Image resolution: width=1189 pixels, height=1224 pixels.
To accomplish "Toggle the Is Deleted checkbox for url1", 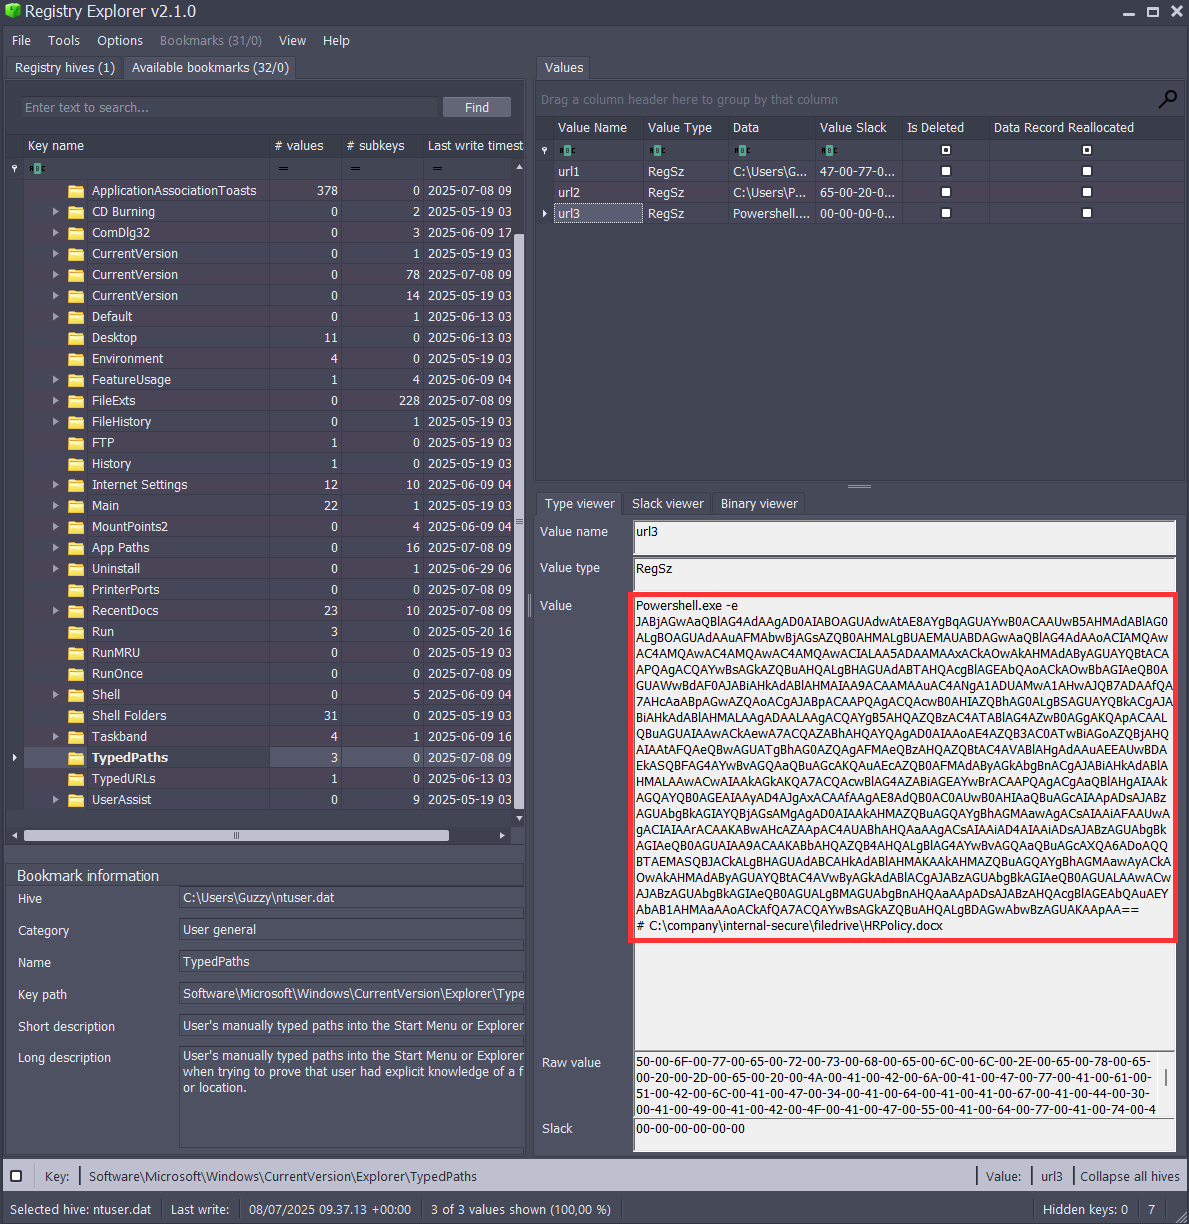I will point(943,171).
